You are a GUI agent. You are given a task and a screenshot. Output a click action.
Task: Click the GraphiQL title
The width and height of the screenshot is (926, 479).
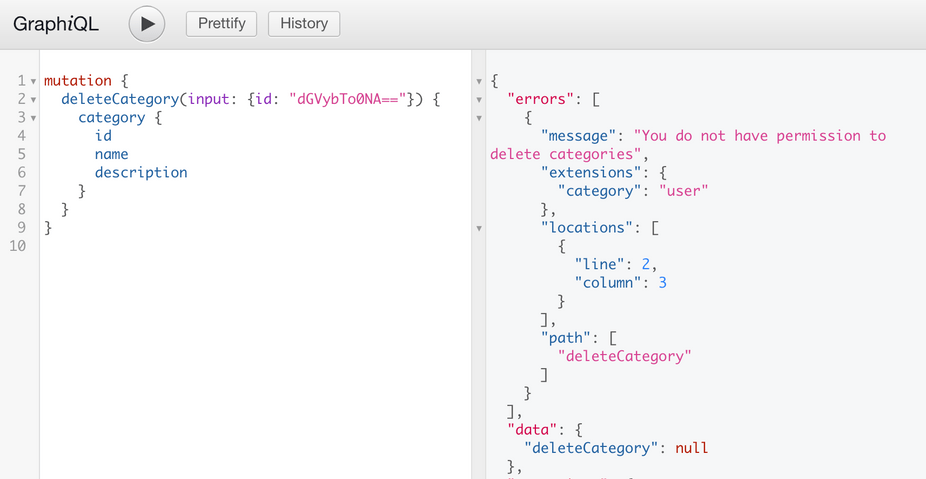tap(56, 24)
